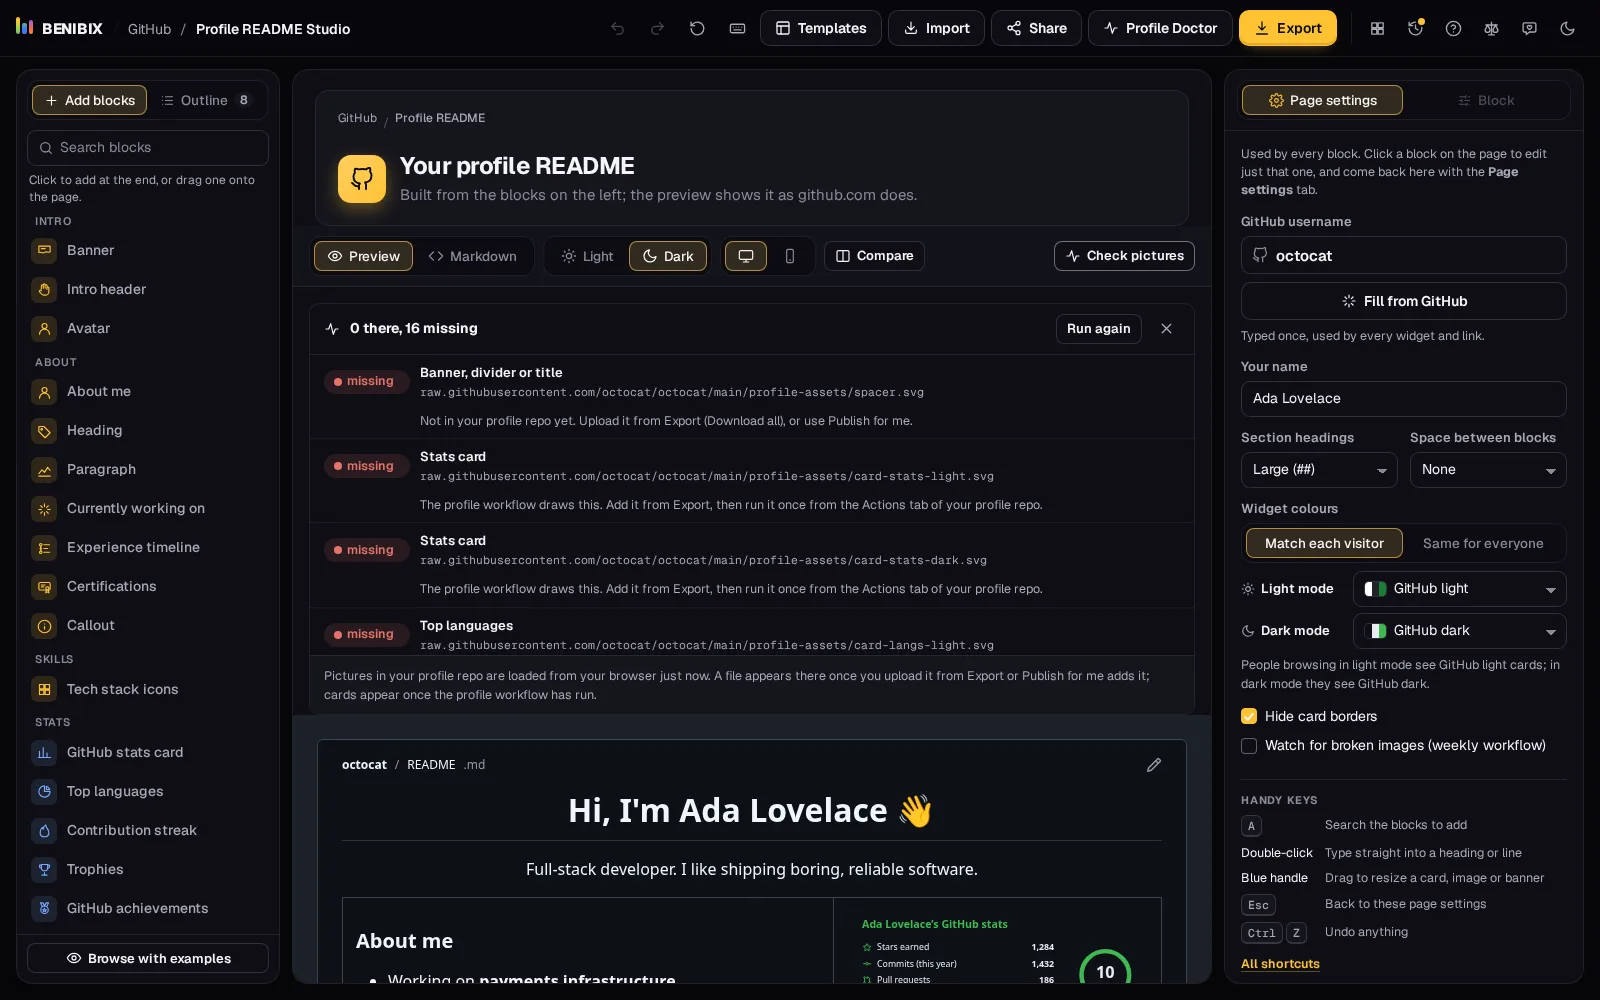Open the grid apps icon in the top bar

tap(1377, 29)
